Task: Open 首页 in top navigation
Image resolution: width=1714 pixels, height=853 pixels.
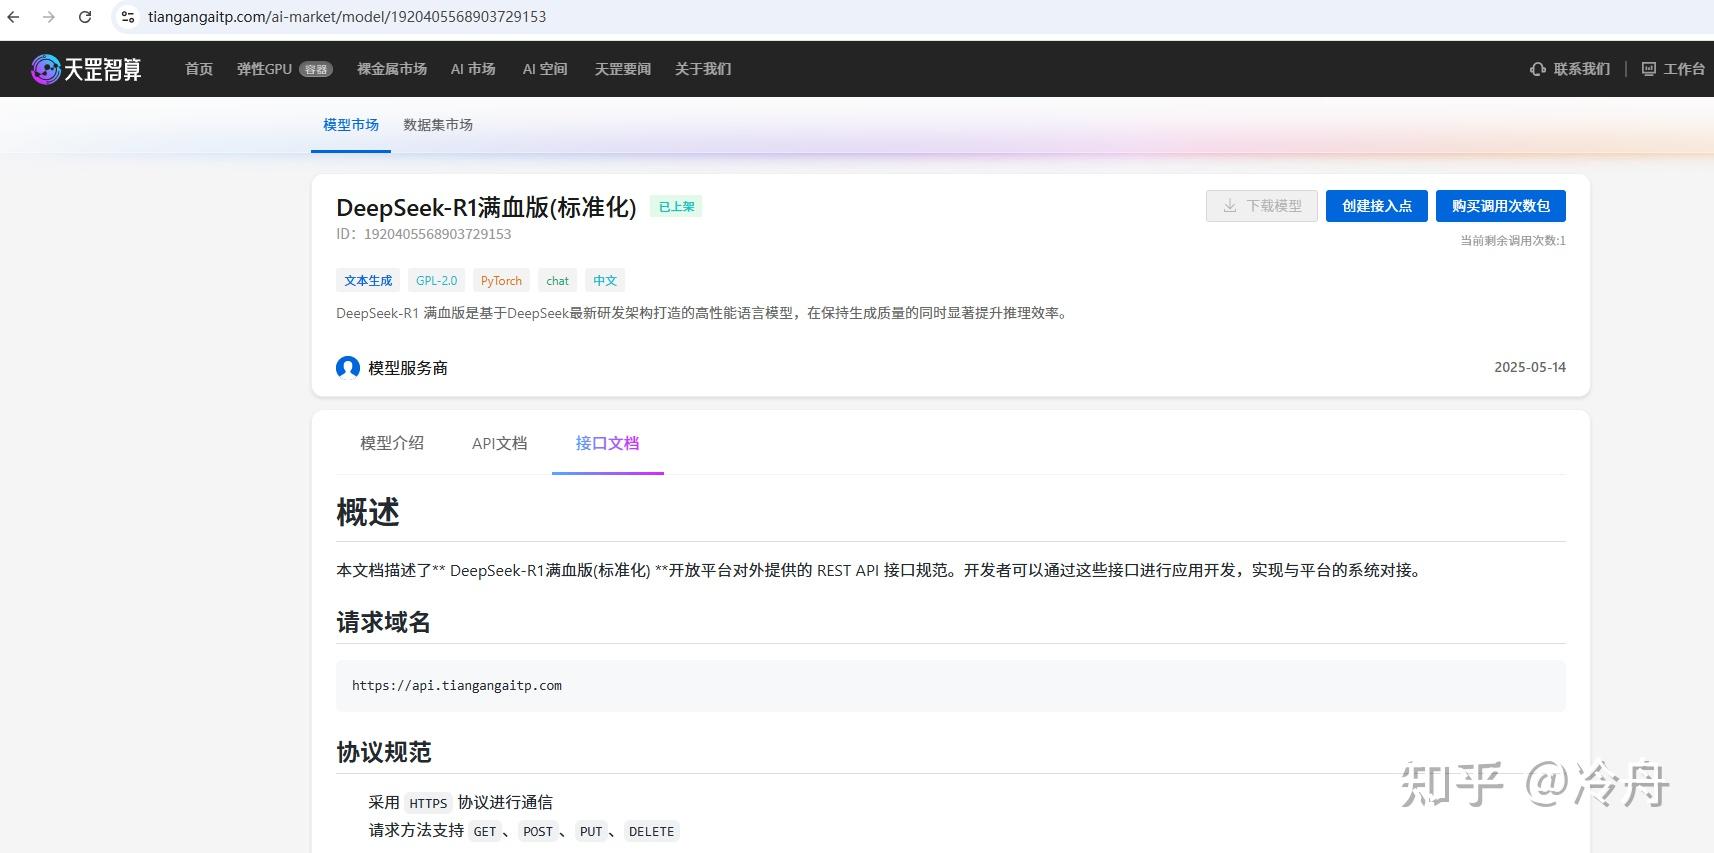Action: click(x=199, y=69)
